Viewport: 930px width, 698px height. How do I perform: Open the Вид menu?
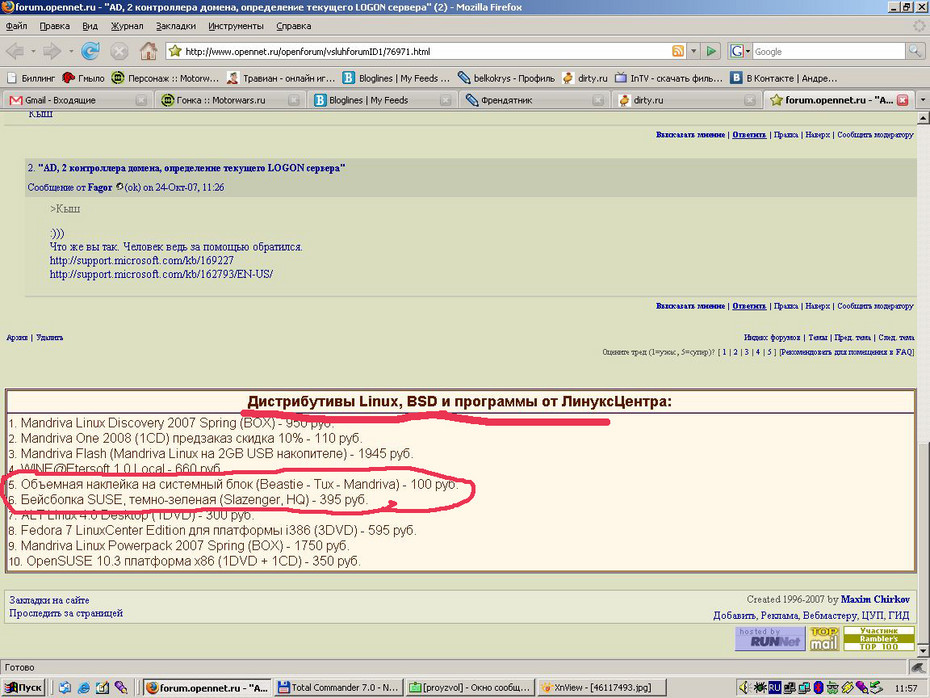pos(90,26)
